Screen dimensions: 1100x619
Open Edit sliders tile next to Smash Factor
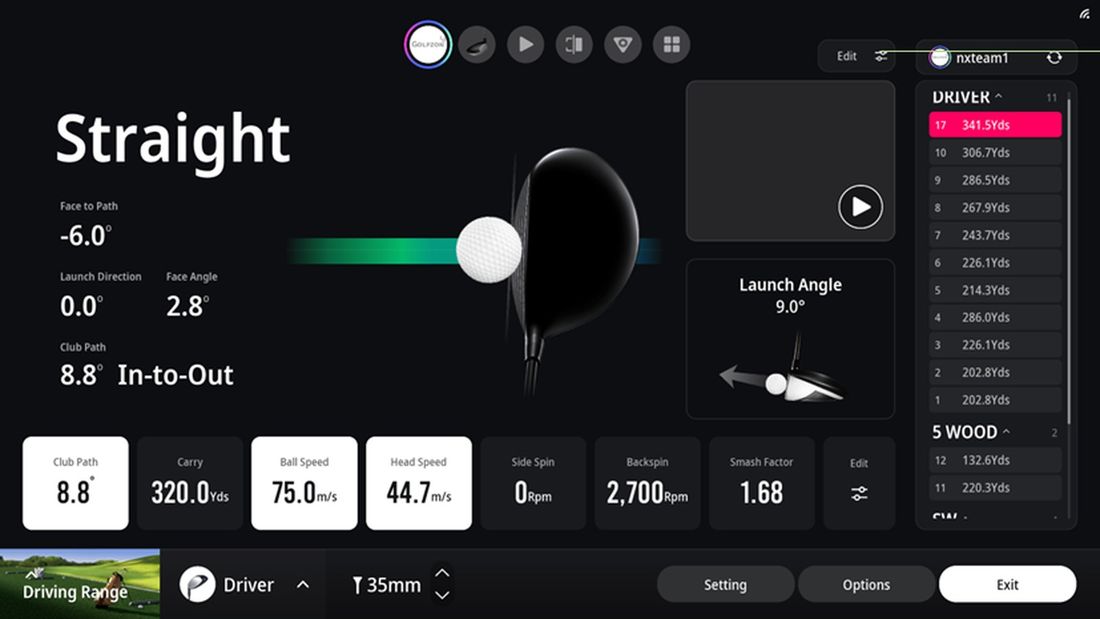pos(859,483)
